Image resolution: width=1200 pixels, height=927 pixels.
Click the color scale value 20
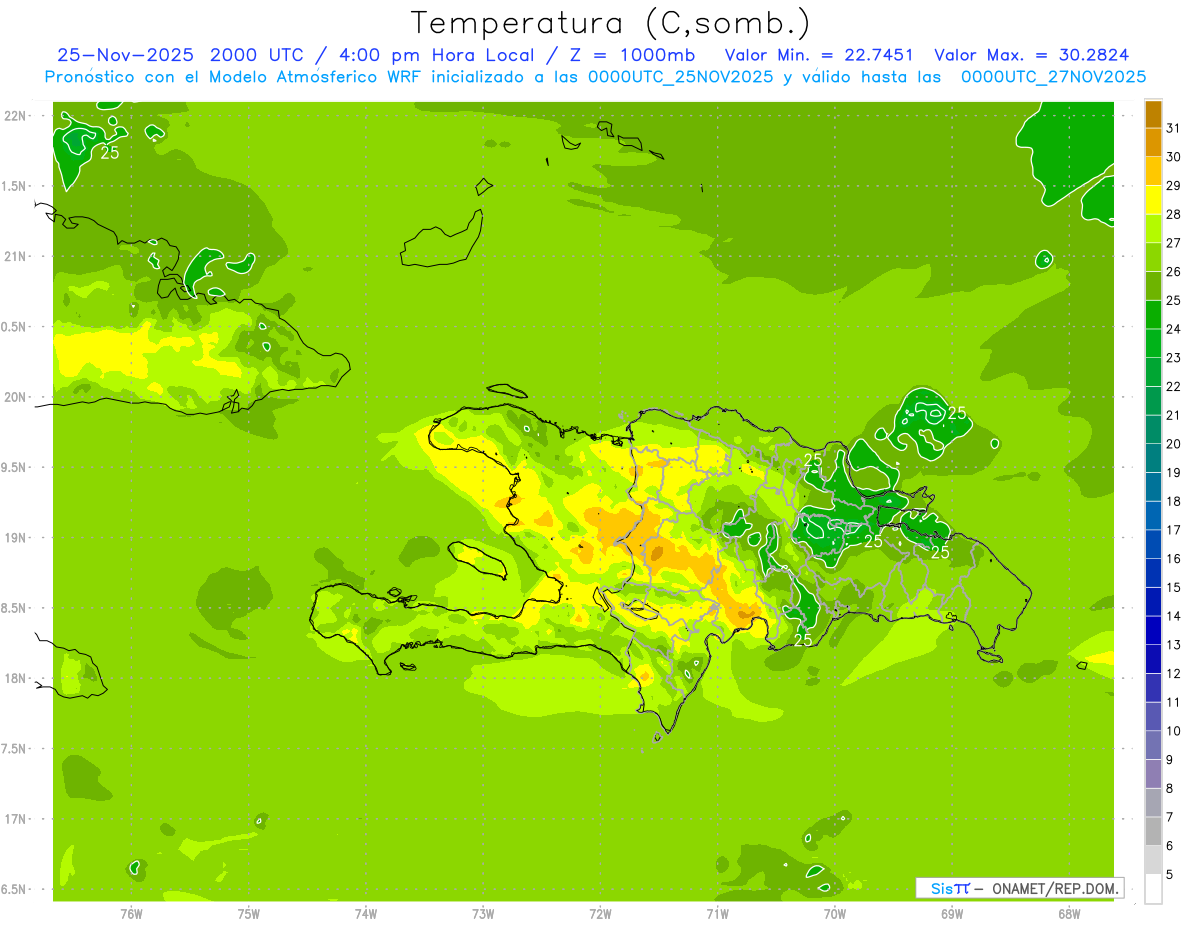(1174, 444)
